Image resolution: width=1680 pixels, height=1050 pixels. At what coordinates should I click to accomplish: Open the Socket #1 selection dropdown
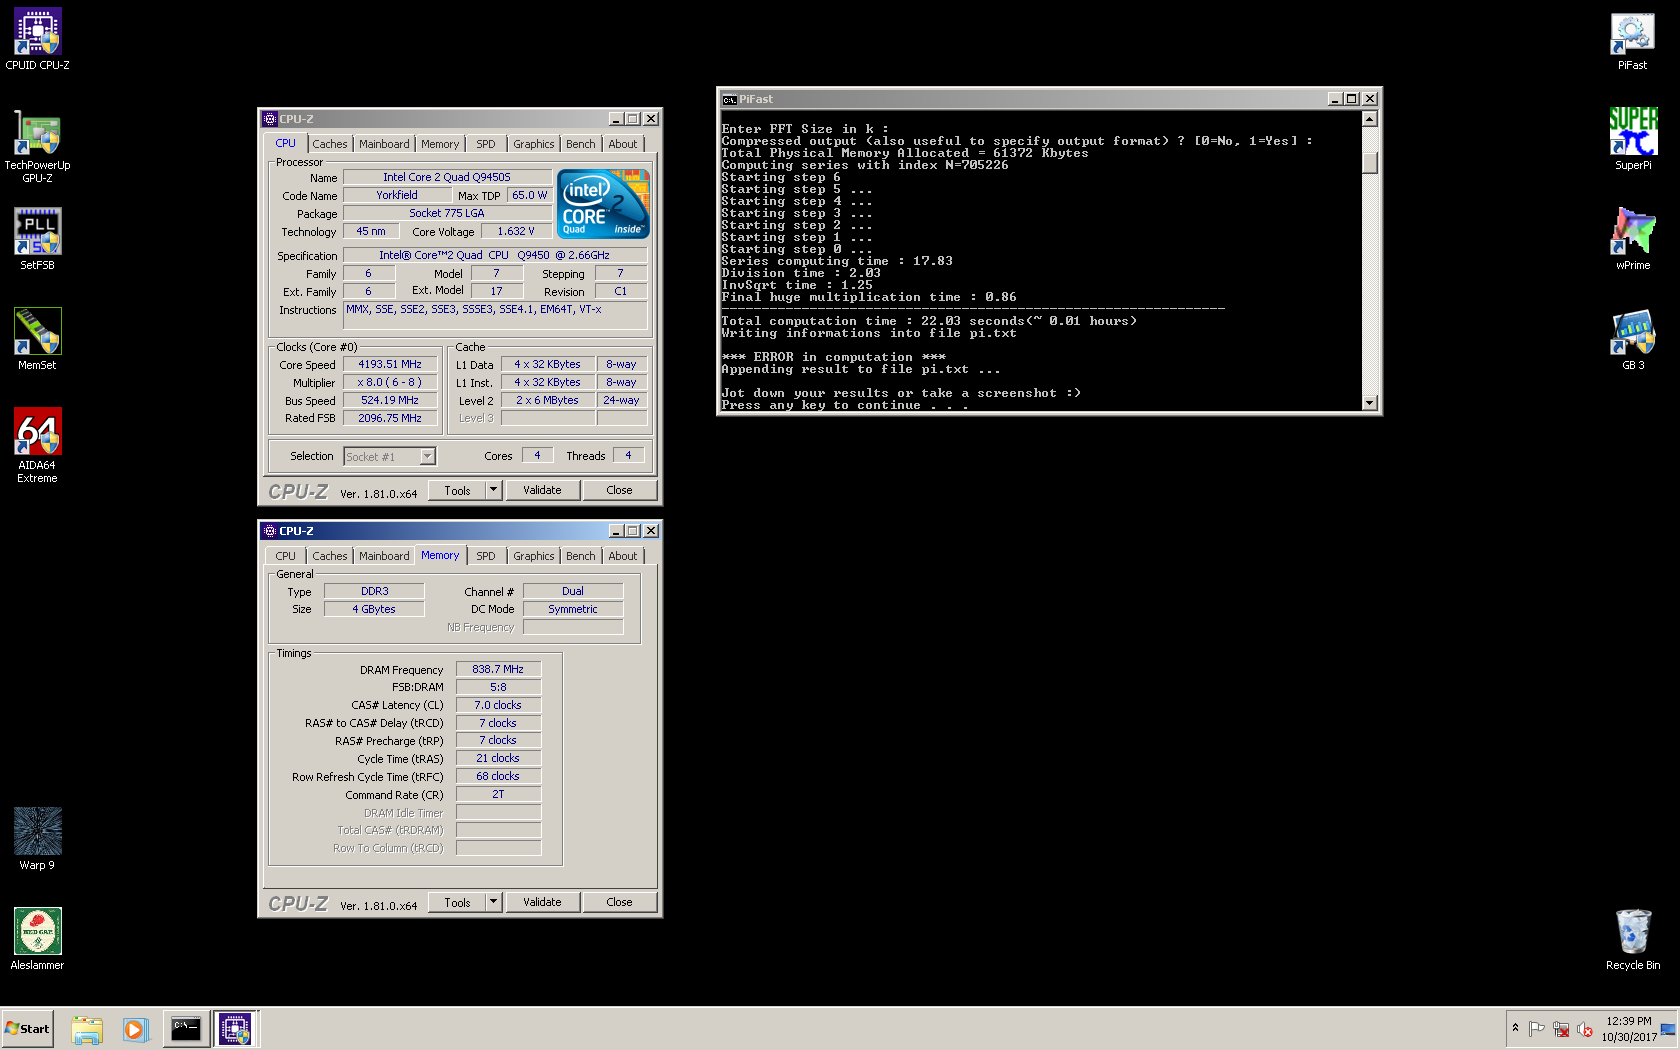(x=390, y=456)
